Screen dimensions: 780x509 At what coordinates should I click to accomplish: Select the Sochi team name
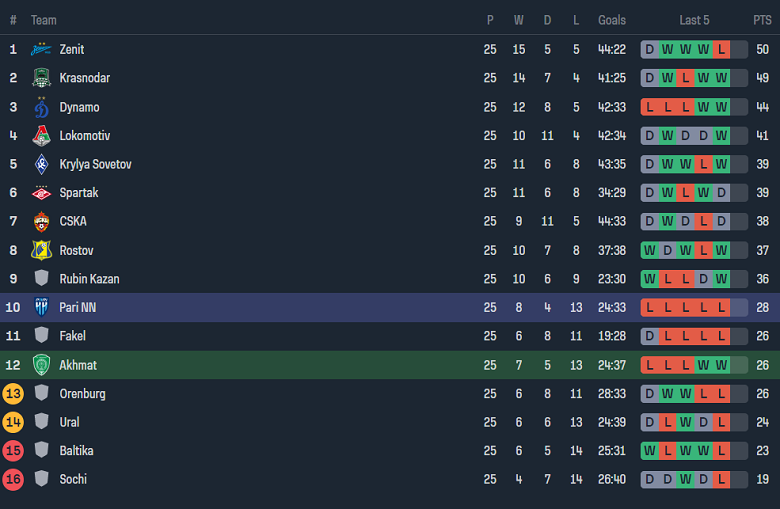click(x=73, y=479)
